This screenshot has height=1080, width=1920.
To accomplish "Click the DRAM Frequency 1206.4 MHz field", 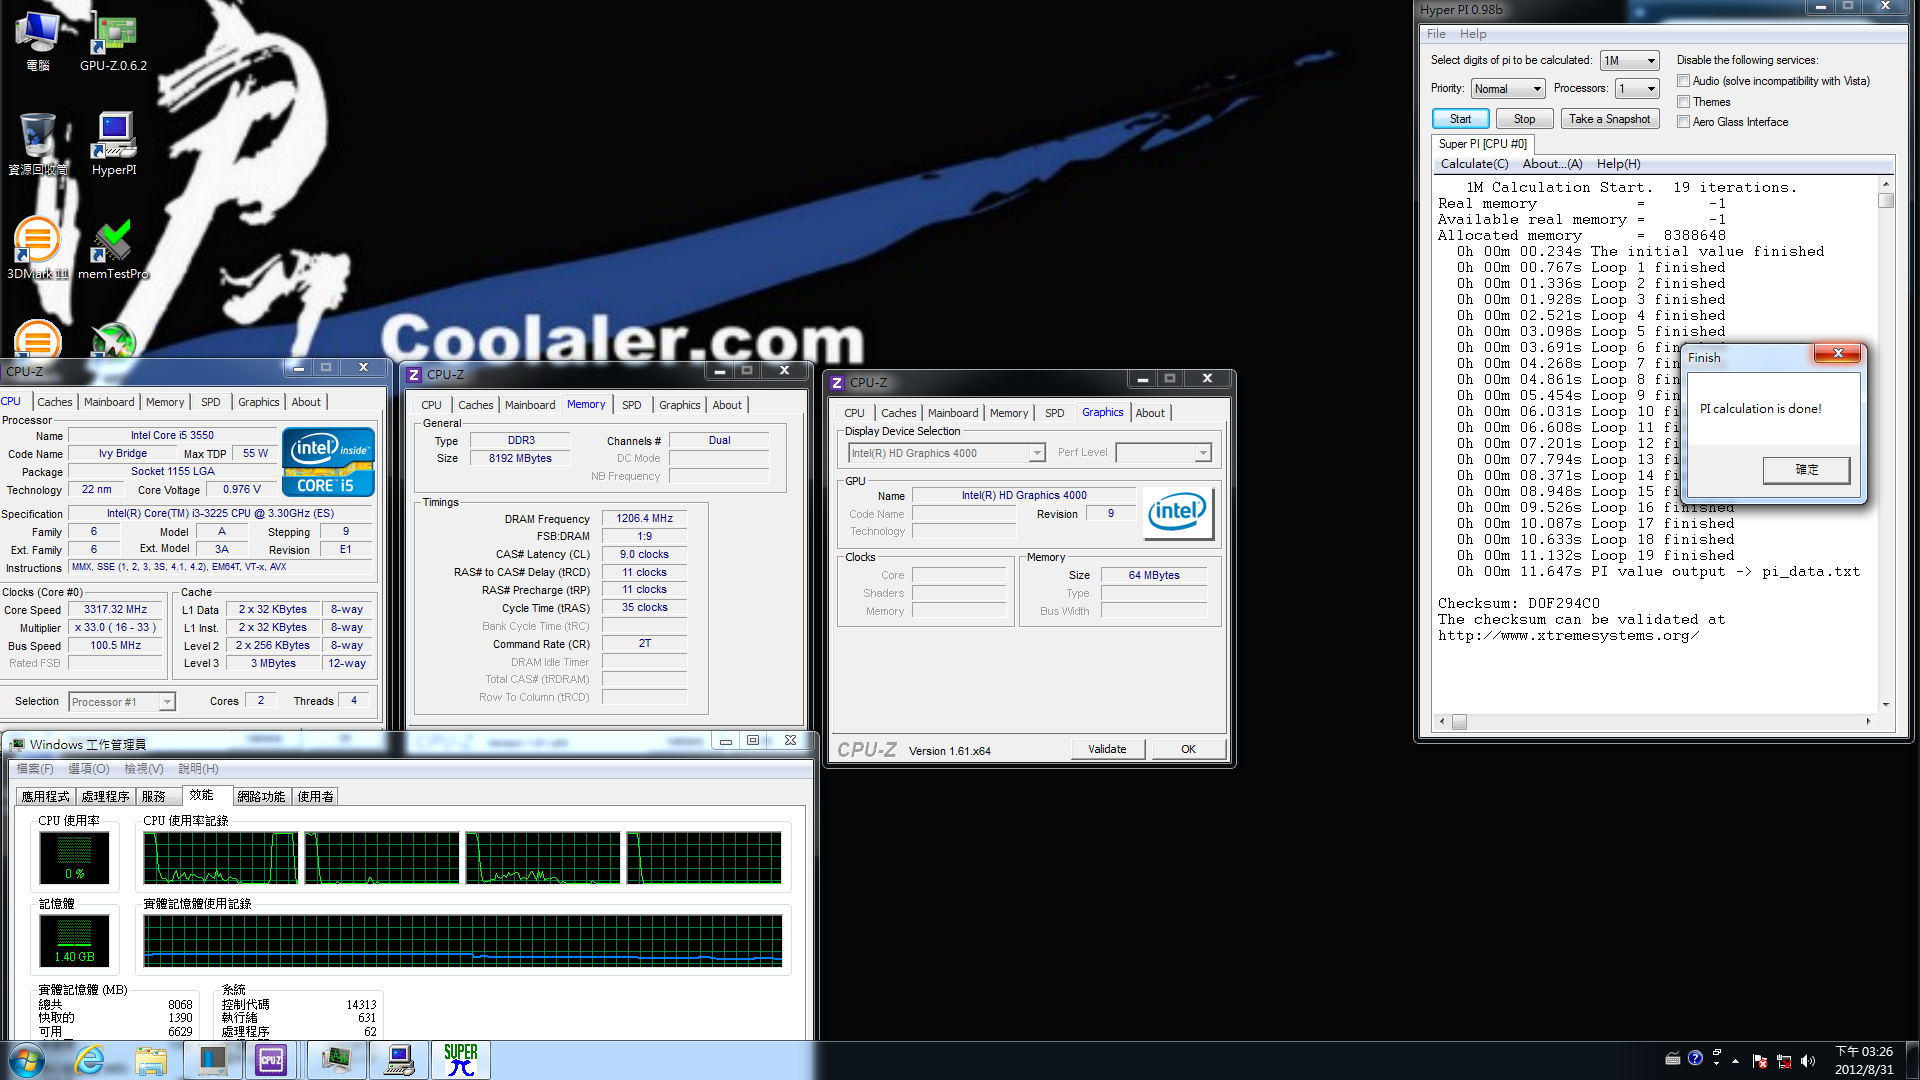I will tap(644, 519).
